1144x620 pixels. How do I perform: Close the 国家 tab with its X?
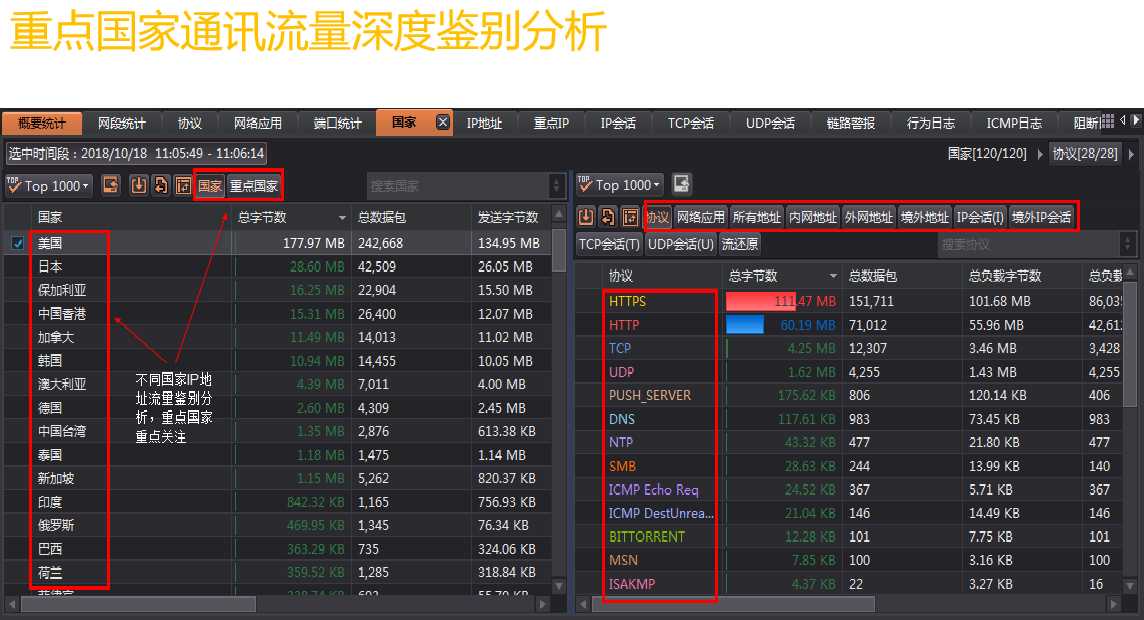pyautogui.click(x=442, y=122)
